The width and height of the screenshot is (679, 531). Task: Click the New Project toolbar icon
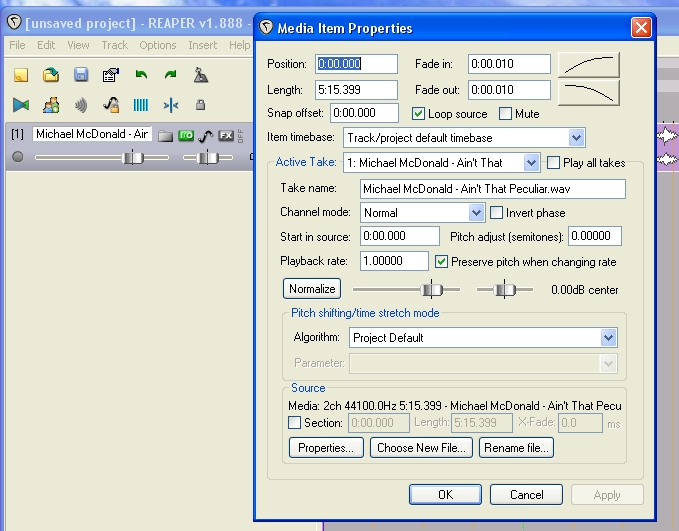click(21, 75)
